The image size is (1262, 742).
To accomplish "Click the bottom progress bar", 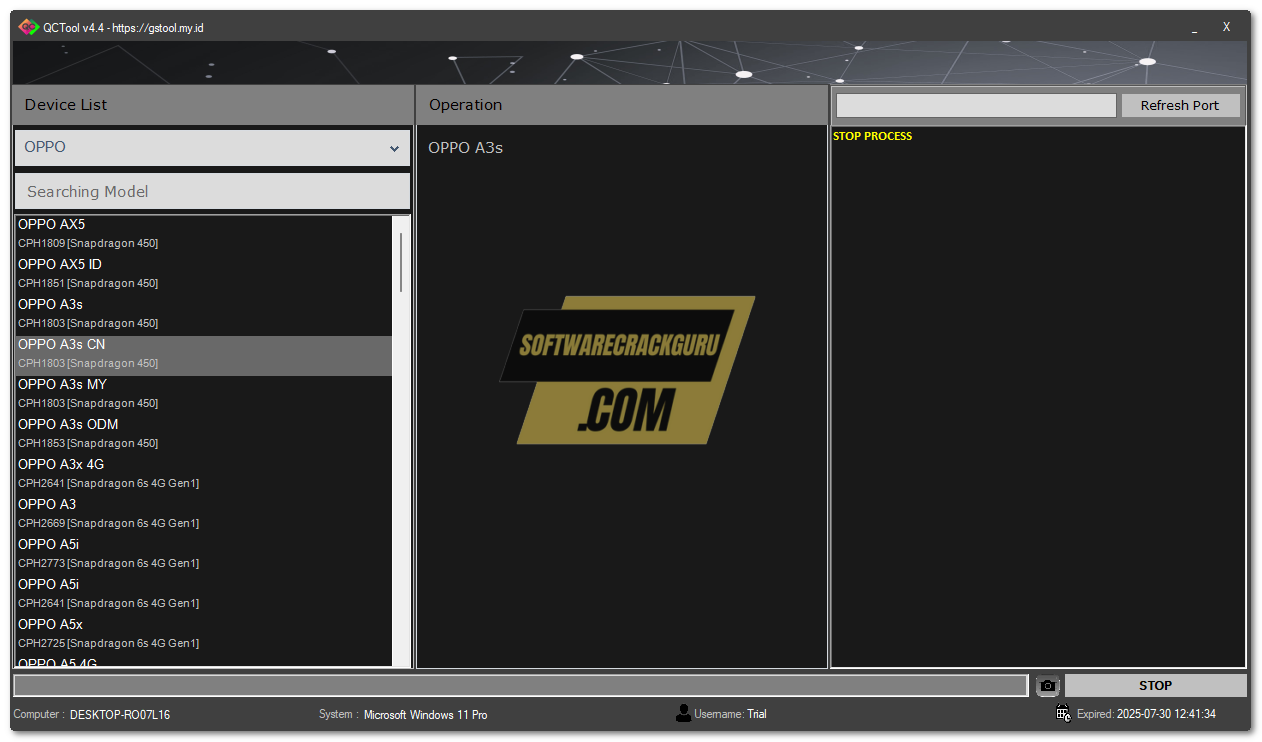I will click(x=520, y=685).
